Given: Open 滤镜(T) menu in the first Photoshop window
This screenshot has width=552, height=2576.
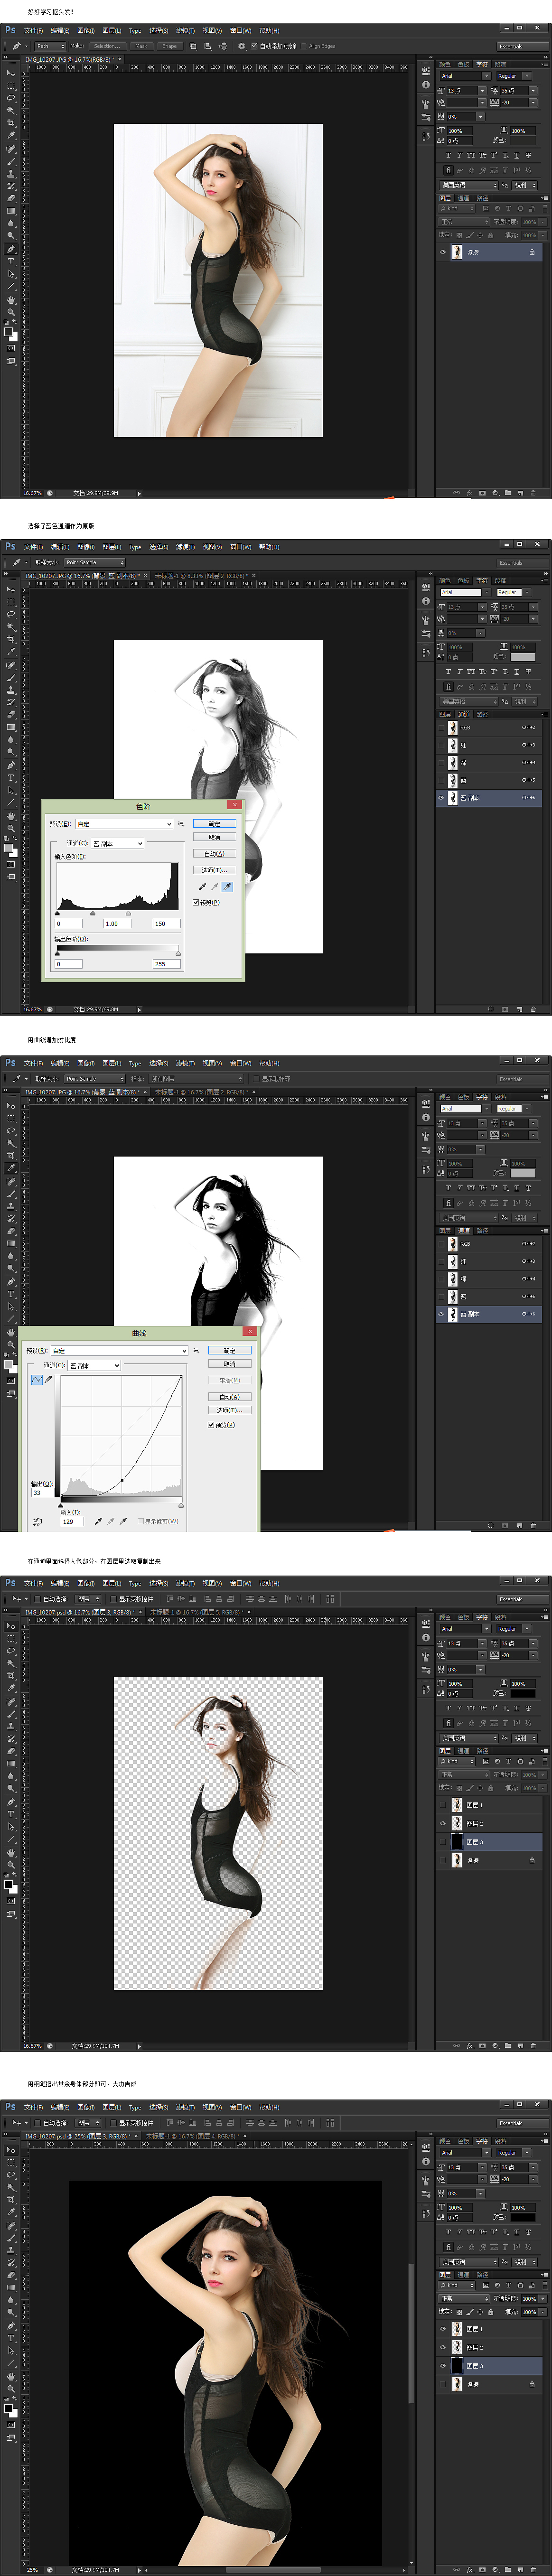Looking at the screenshot, I should point(185,30).
